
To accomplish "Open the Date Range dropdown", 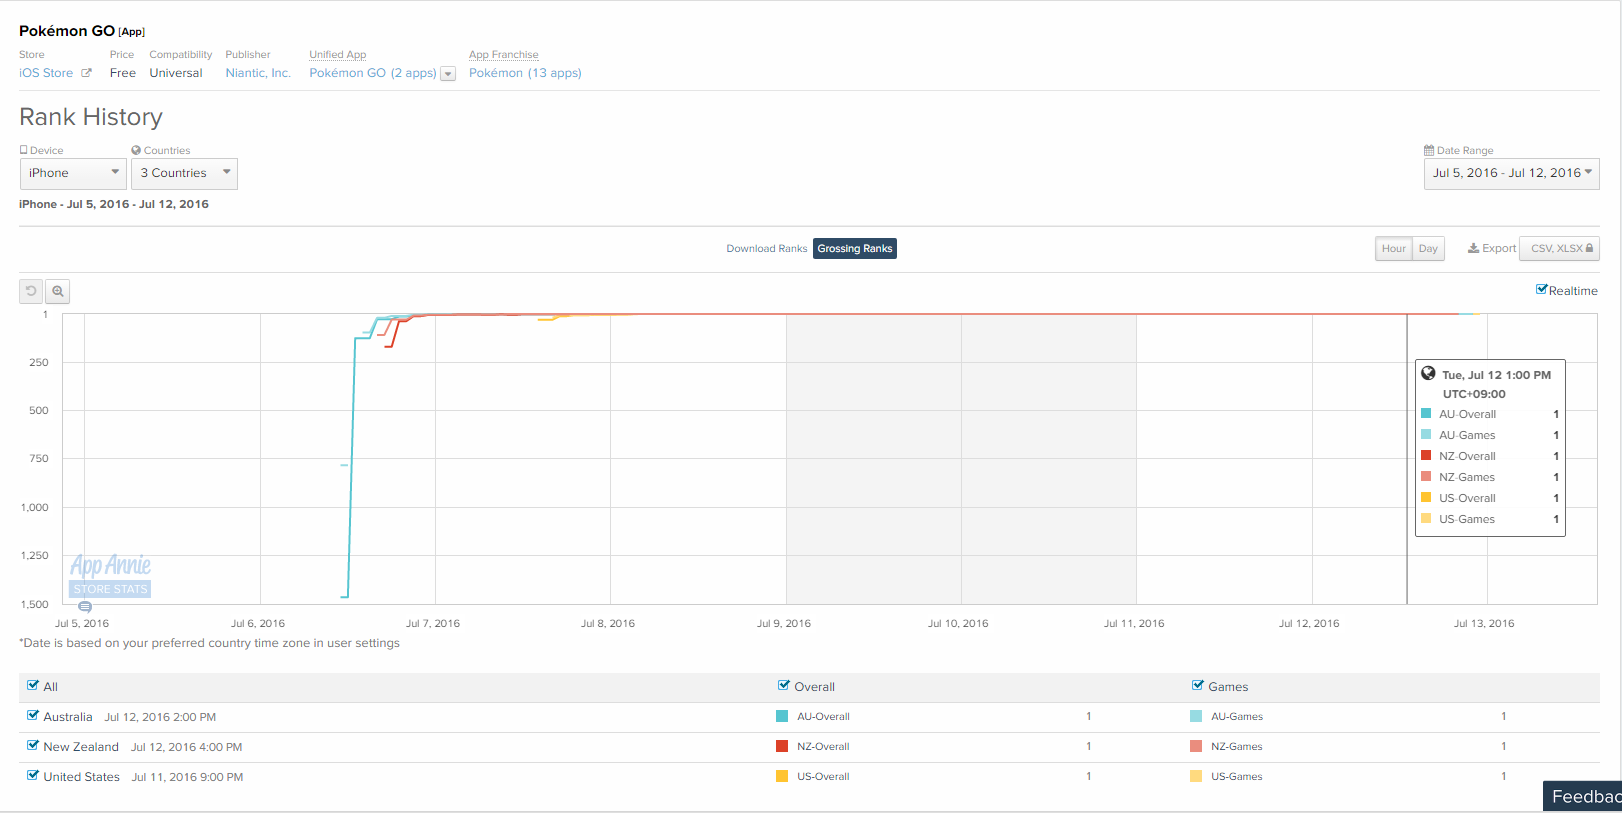I will coord(1511,173).
